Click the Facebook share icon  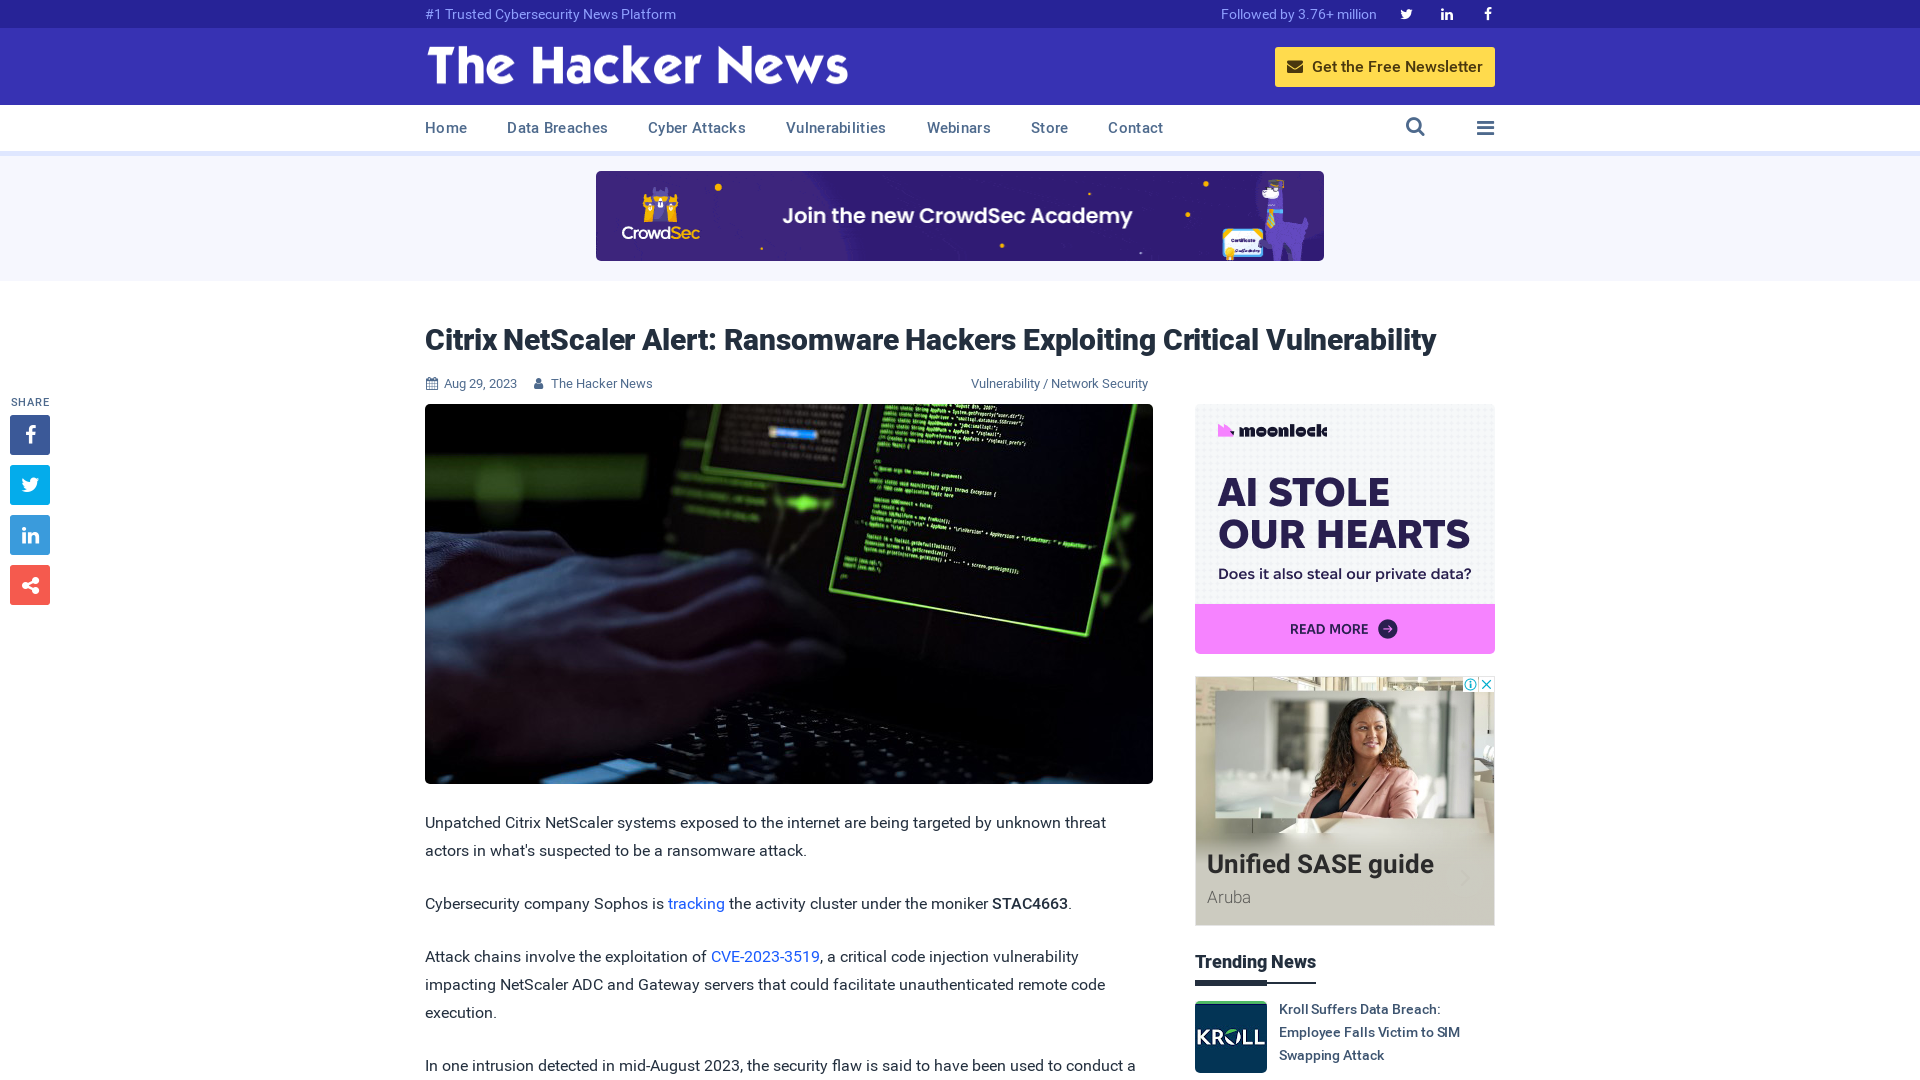click(x=29, y=434)
